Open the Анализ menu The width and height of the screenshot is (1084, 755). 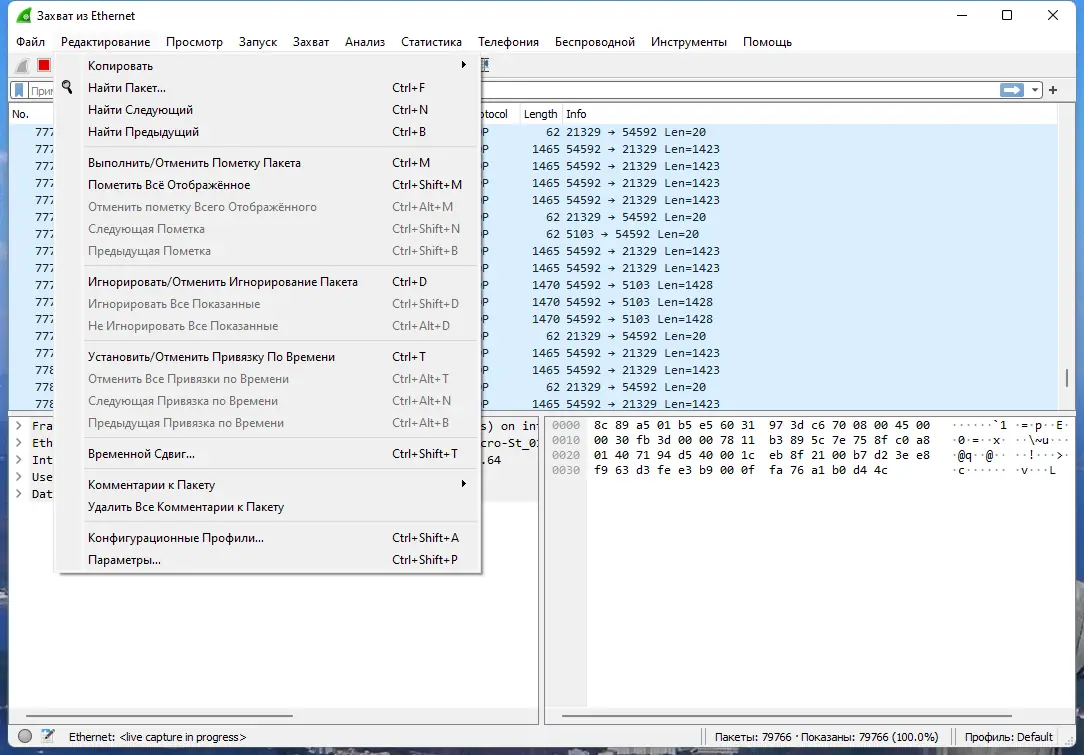click(365, 42)
